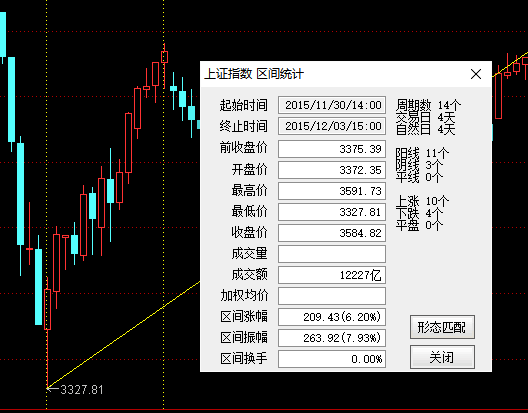The width and height of the screenshot is (528, 413).
Task: Select the 起始时间 date field
Action: 332,105
